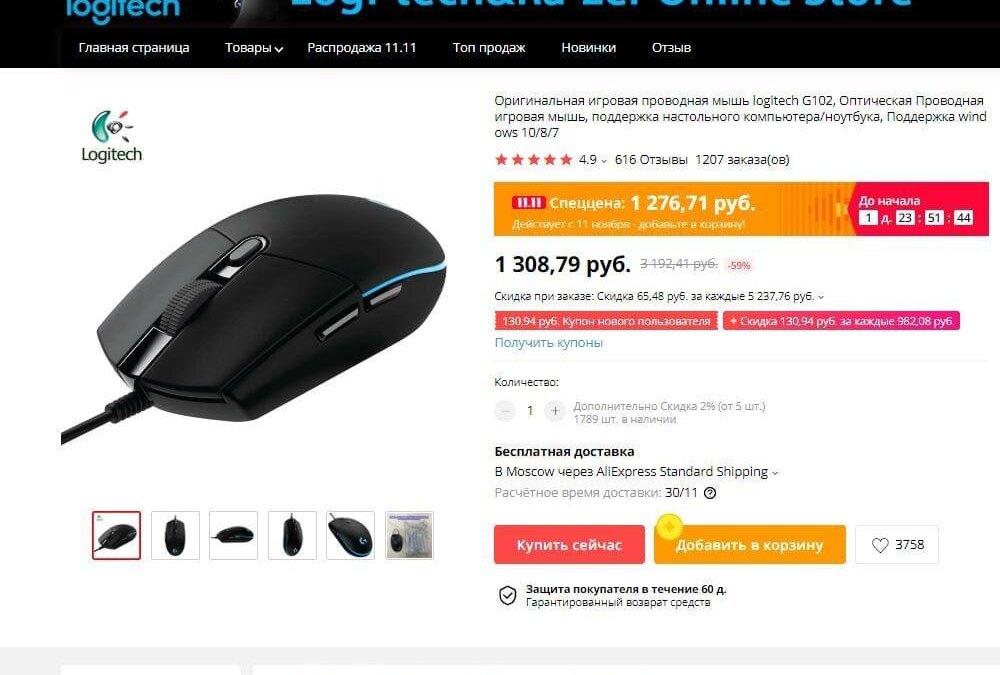Viewport: 1000px width, 675px height.
Task: Click the buyer protection shield icon
Action: pyautogui.click(x=508, y=595)
